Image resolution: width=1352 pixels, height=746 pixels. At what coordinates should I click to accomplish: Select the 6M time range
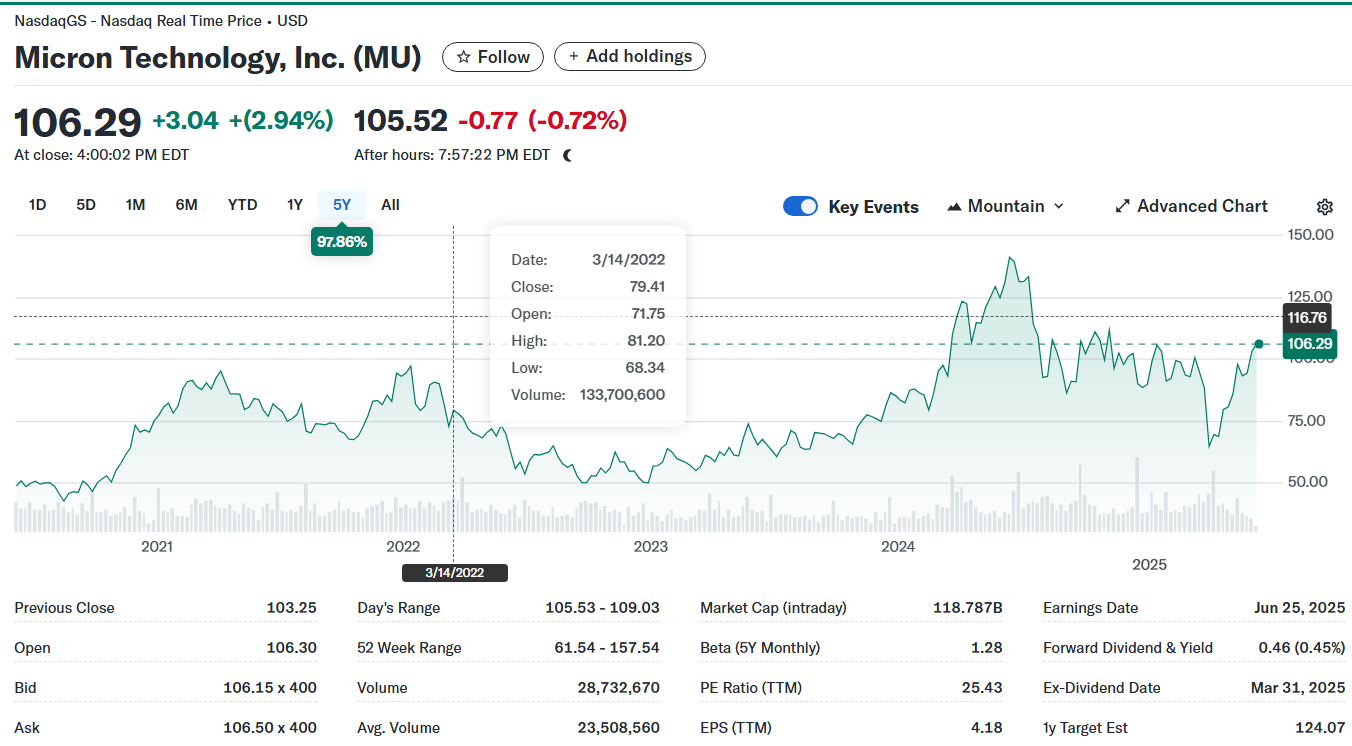click(x=186, y=205)
